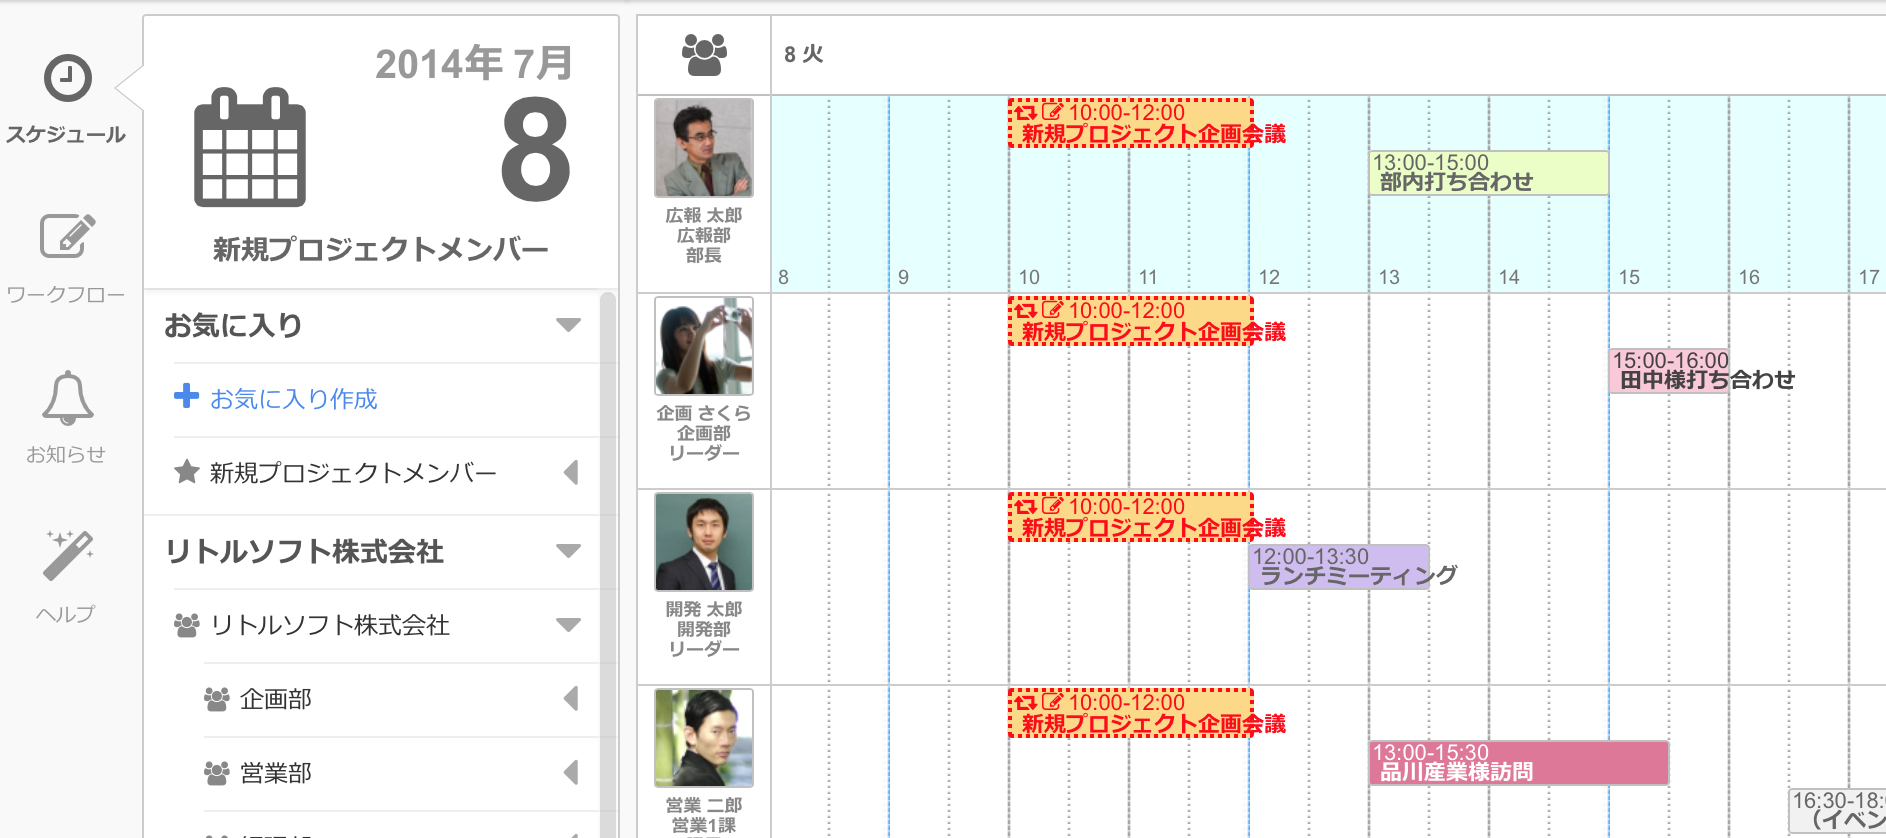
Task: Open ランチミーティング 12:00-13:30 event
Action: 1339,567
